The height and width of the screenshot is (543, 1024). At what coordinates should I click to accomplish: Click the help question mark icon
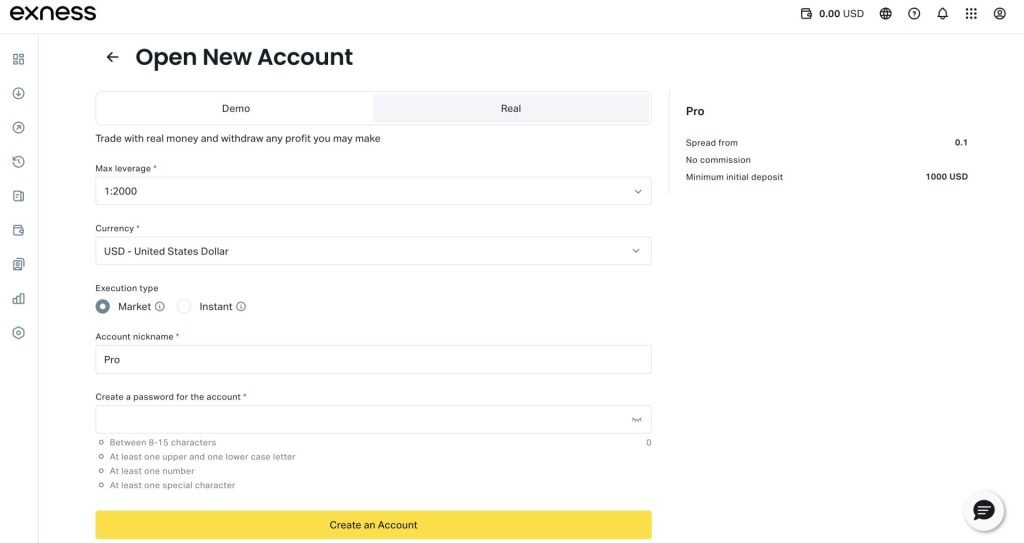tap(914, 14)
